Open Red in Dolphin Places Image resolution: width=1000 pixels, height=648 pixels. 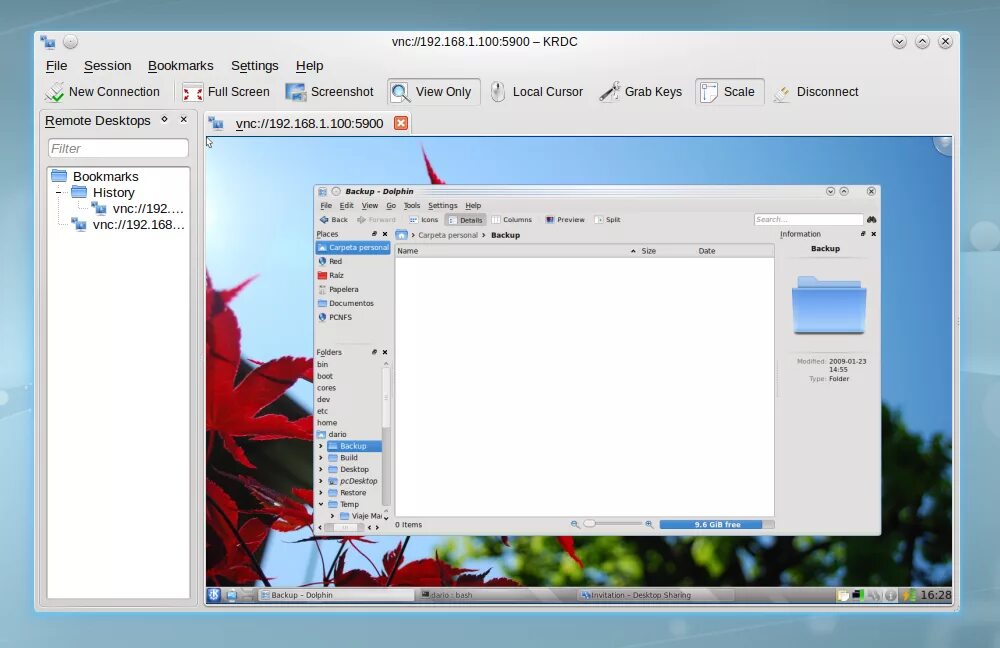pos(335,261)
